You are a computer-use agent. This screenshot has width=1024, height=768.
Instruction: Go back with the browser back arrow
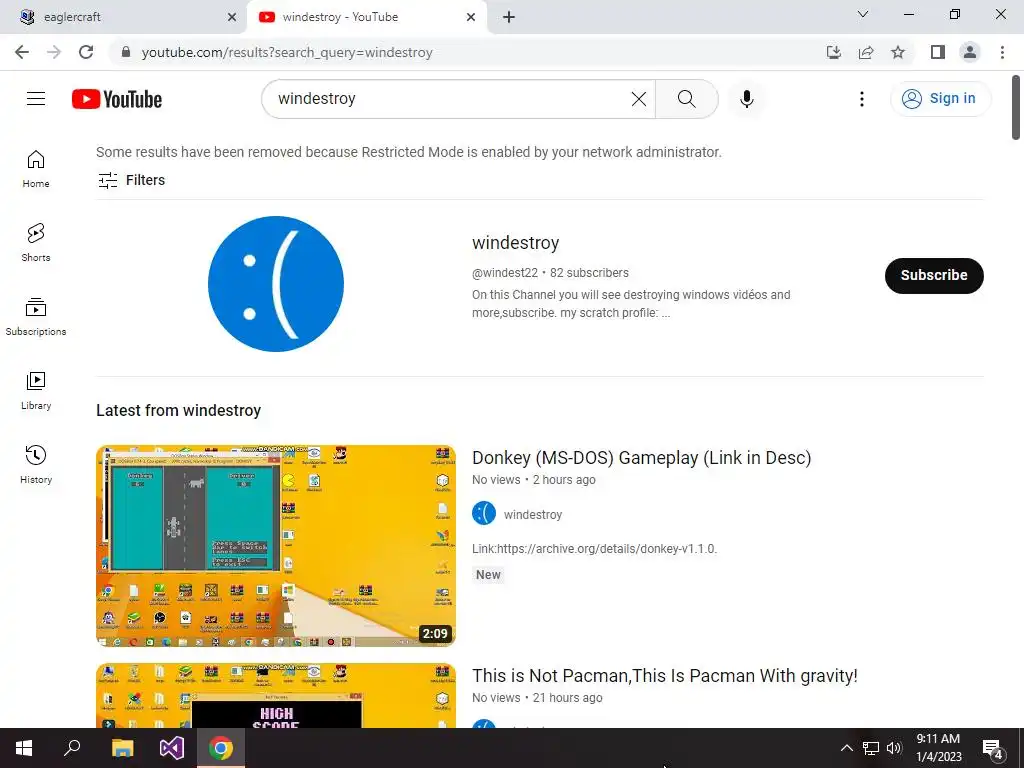pos(22,52)
